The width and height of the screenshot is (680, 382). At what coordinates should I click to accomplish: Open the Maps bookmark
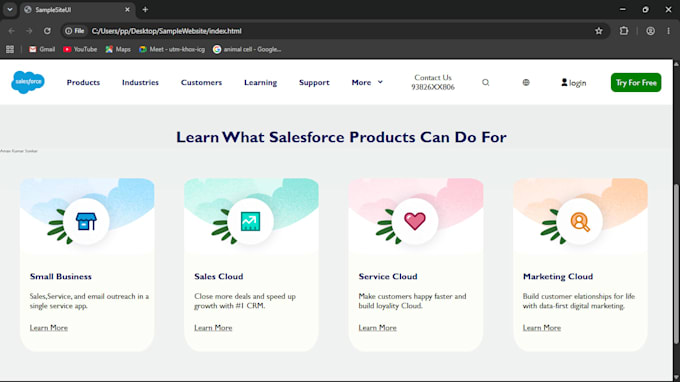click(118, 49)
